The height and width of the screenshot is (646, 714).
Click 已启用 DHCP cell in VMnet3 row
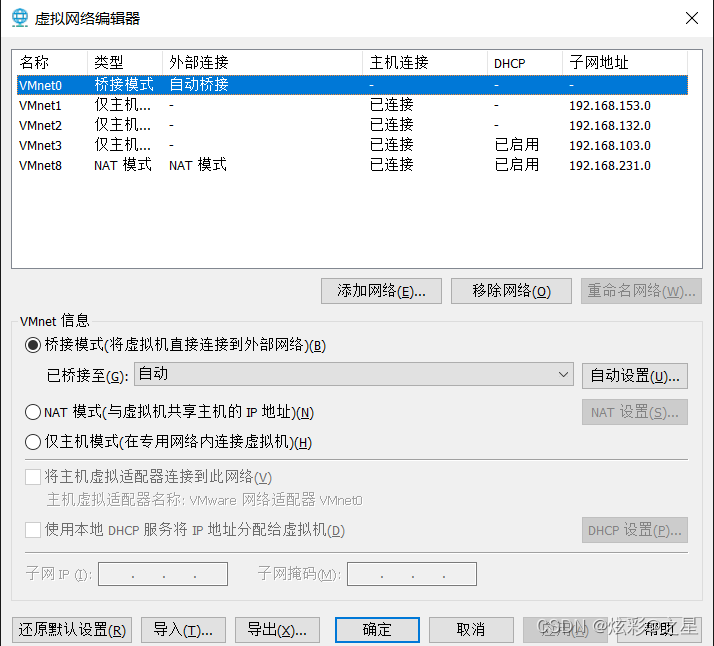516,145
